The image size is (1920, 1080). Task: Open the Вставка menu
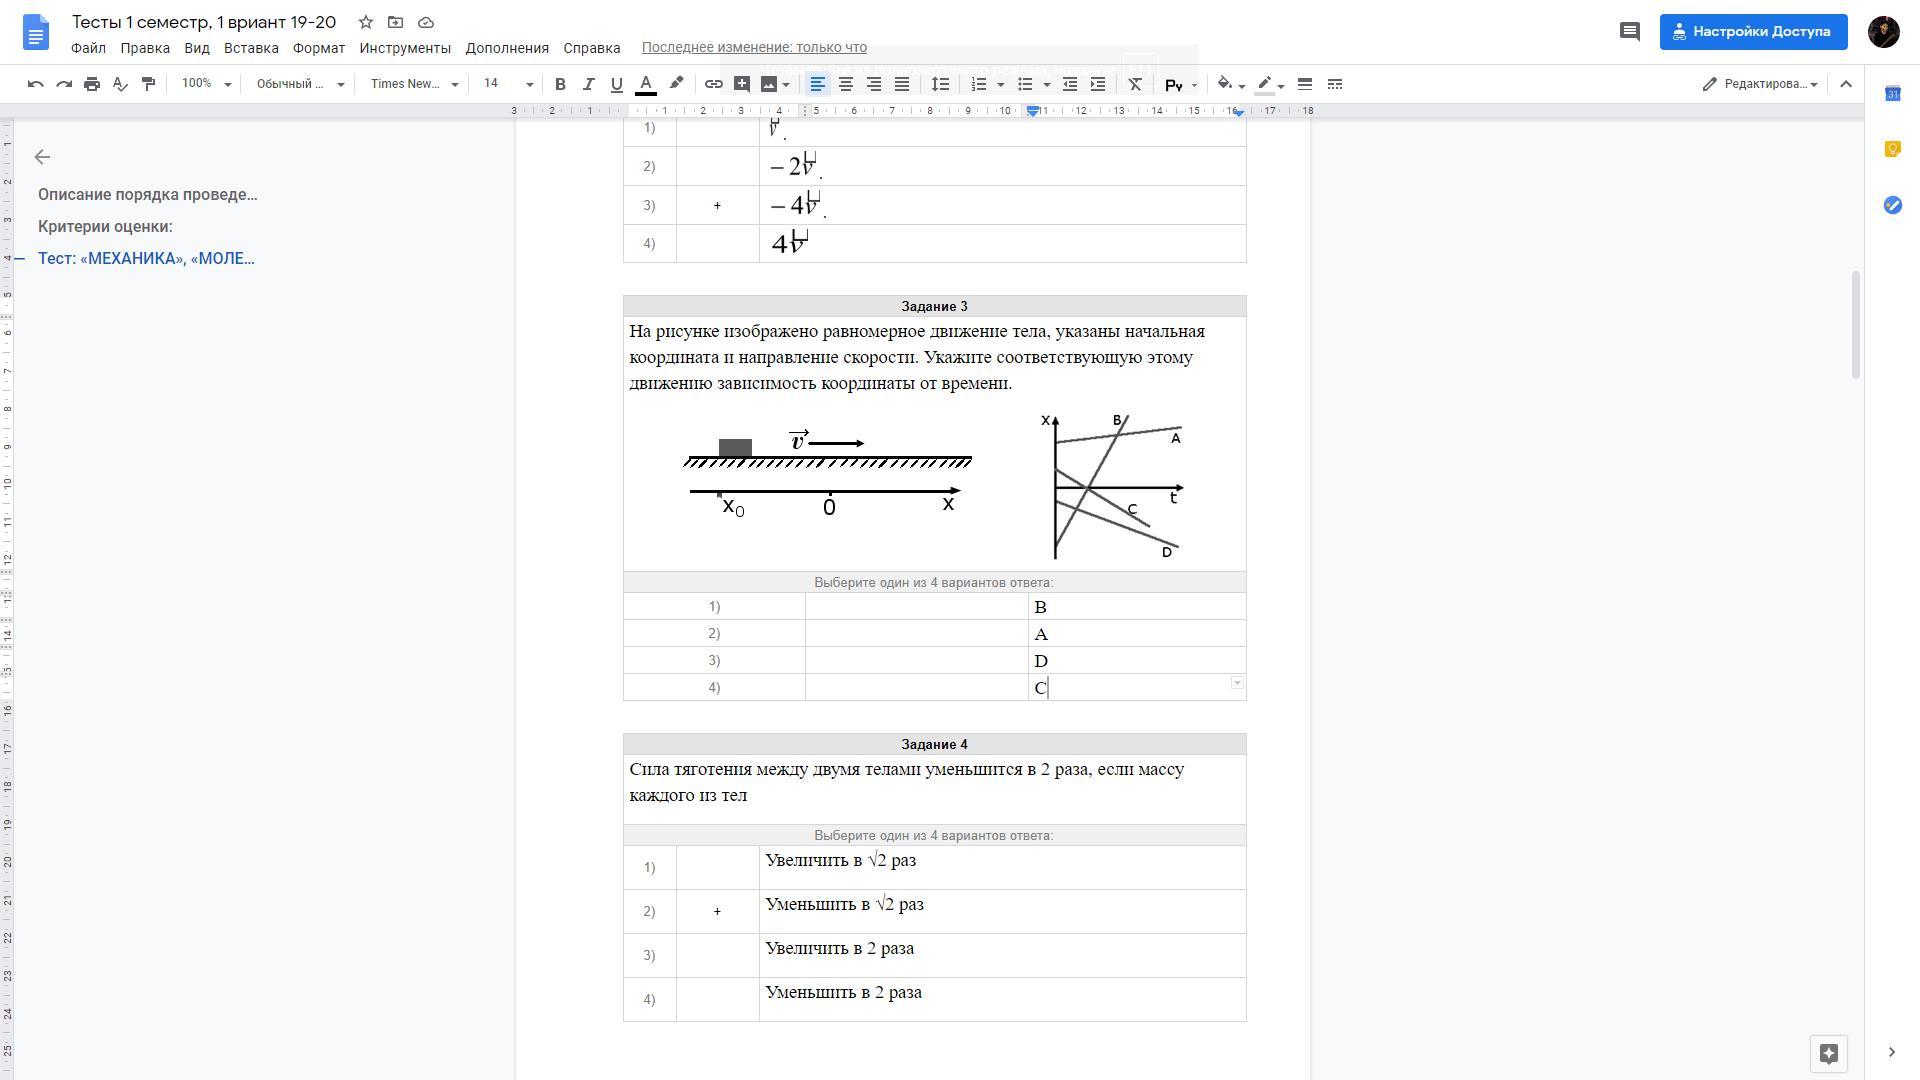pyautogui.click(x=251, y=48)
